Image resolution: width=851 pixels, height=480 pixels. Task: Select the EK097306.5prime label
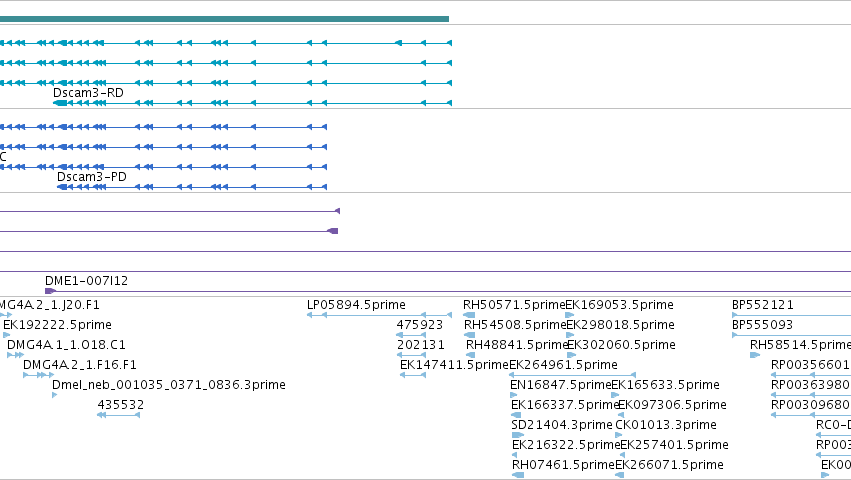(x=672, y=405)
